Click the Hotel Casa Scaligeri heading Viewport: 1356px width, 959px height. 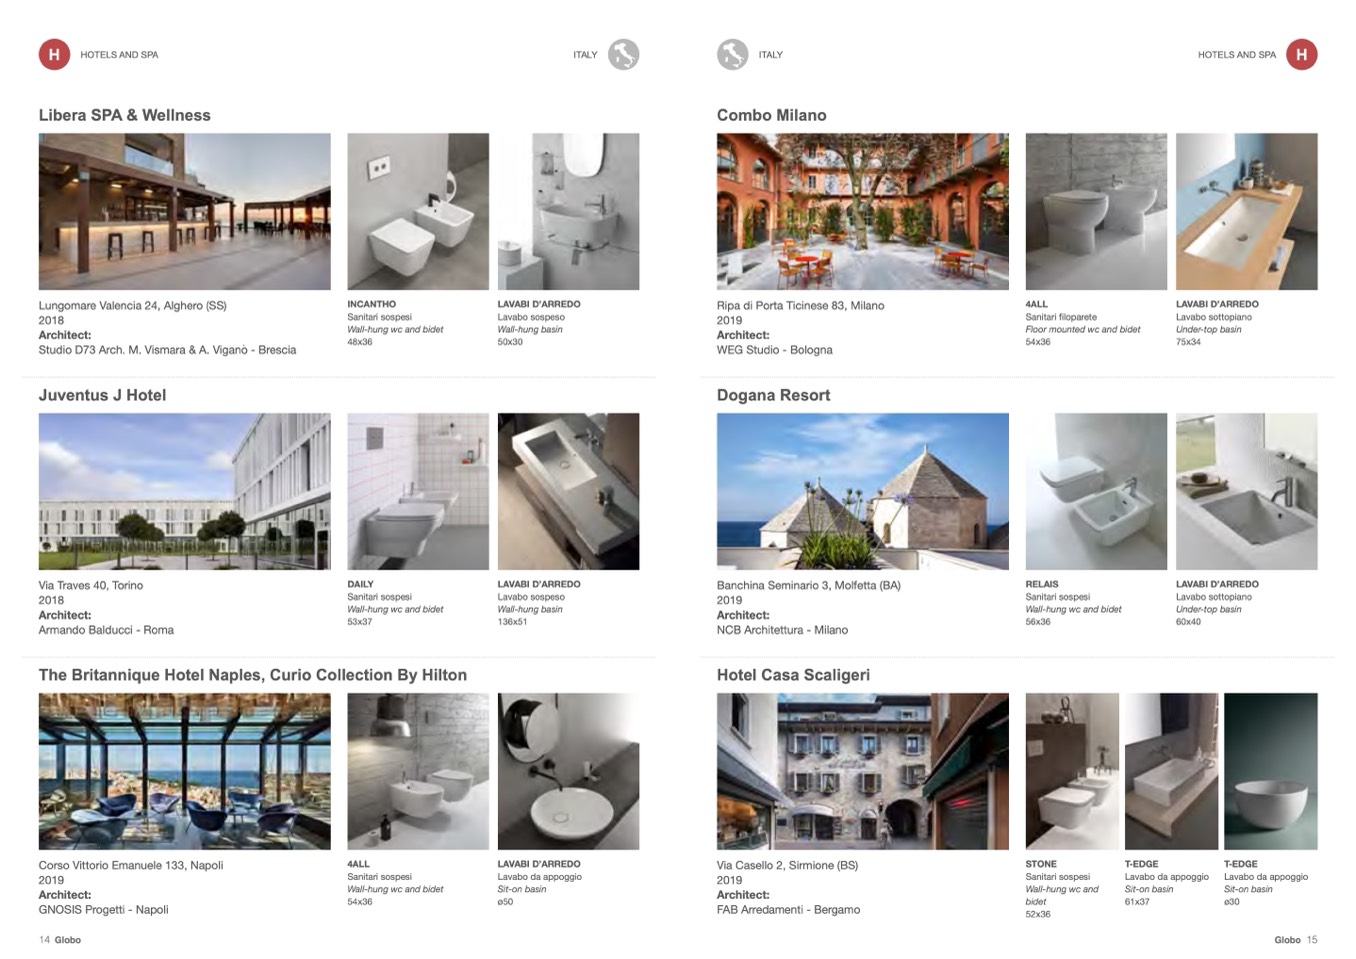pyautogui.click(x=793, y=675)
